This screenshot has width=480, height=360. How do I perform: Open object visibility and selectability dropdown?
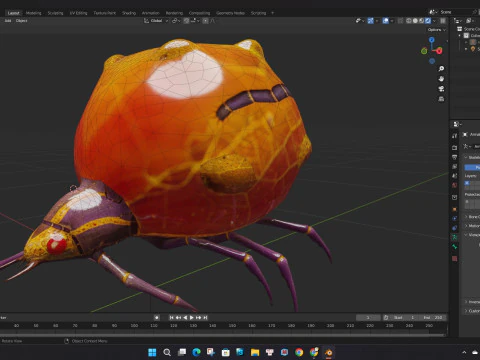[x=360, y=21]
